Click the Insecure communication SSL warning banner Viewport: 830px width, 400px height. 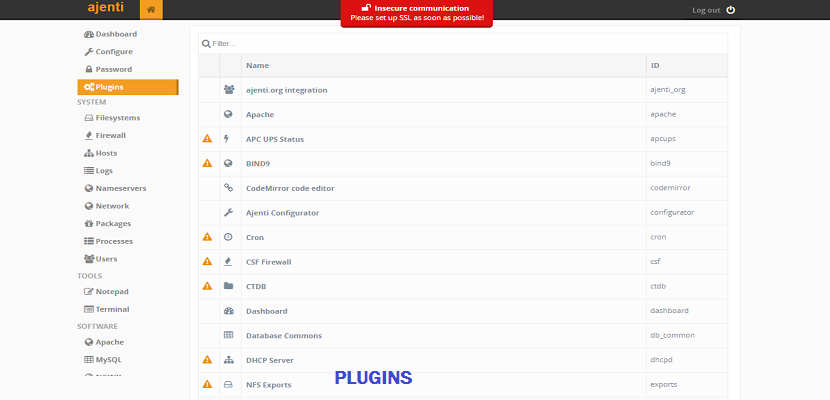point(417,13)
